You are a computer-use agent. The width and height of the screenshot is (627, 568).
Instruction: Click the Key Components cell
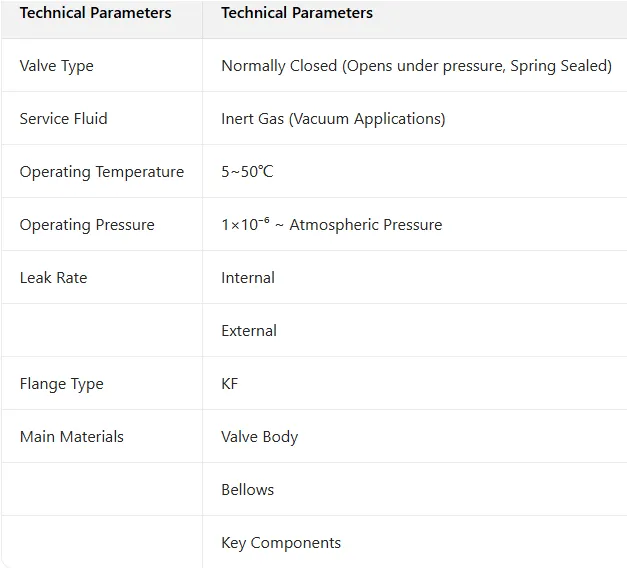pos(281,543)
